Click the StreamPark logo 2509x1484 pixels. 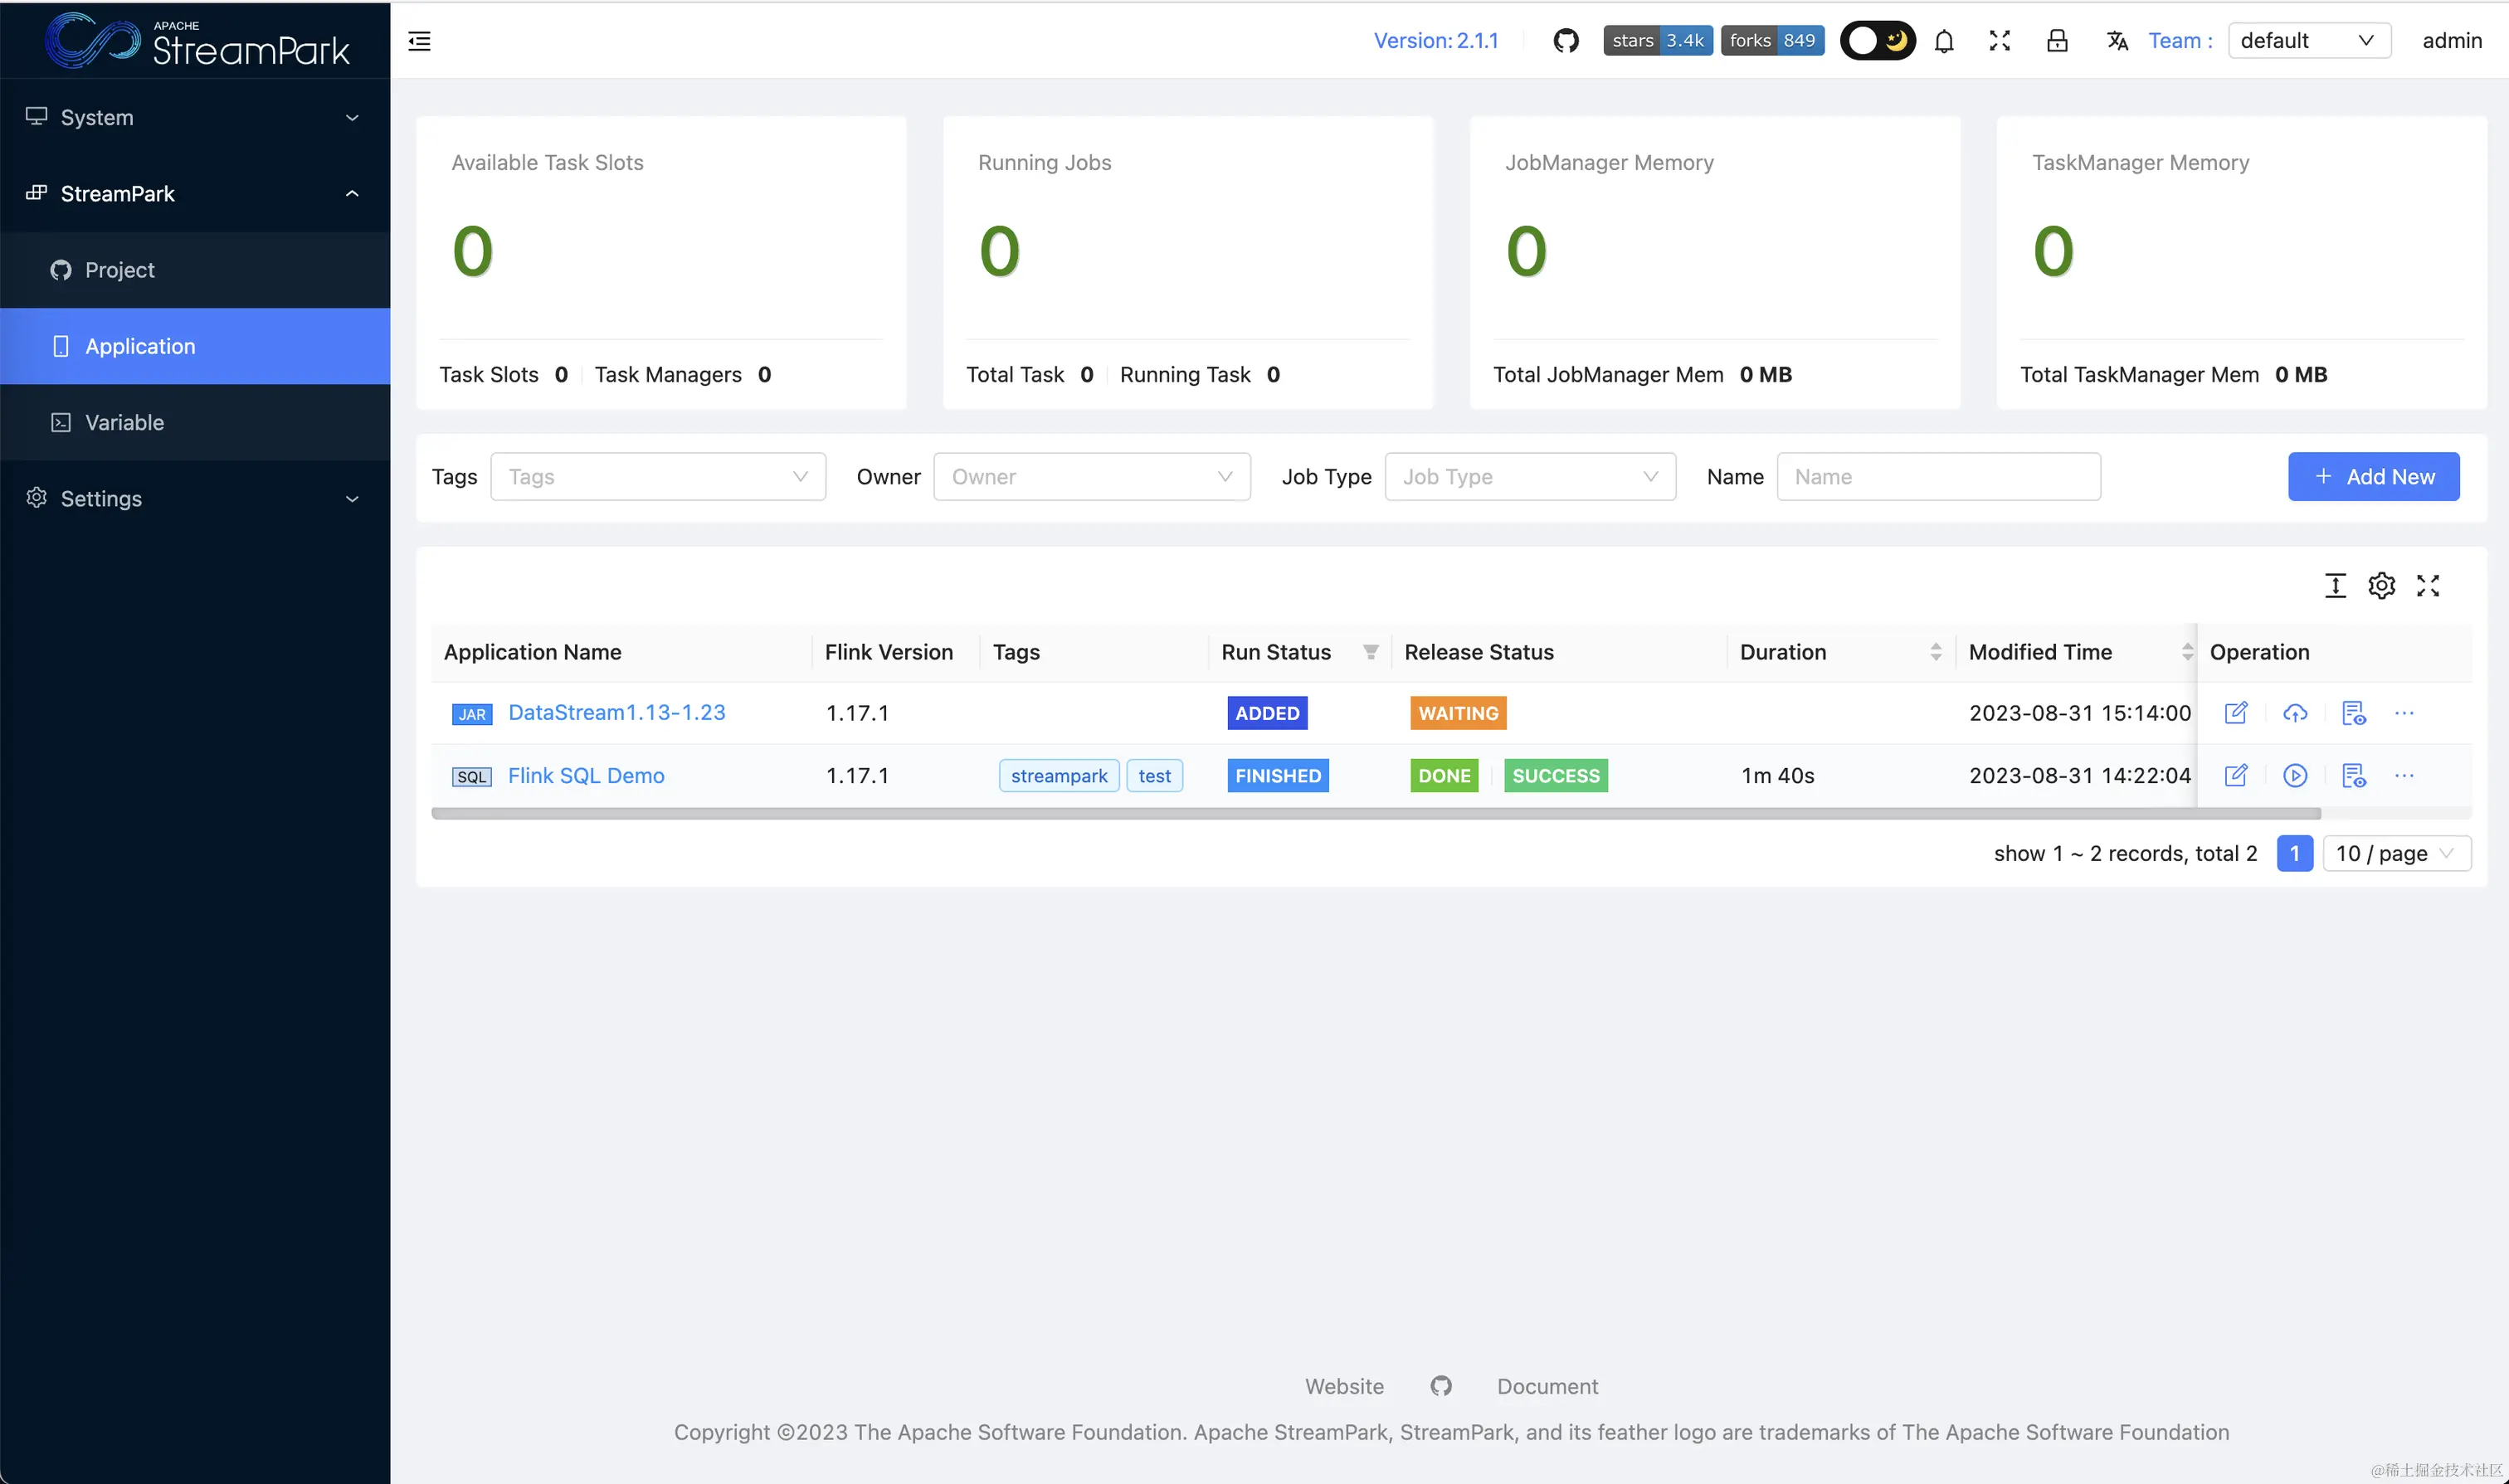197,40
